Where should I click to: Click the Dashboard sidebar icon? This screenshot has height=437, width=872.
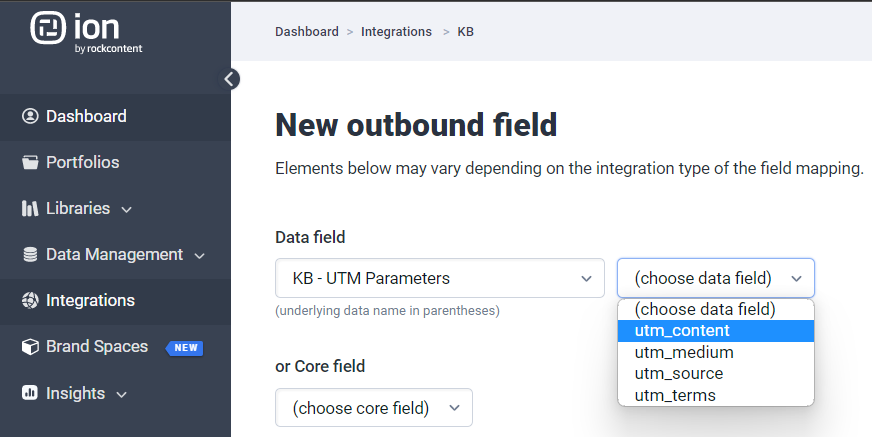[x=30, y=116]
